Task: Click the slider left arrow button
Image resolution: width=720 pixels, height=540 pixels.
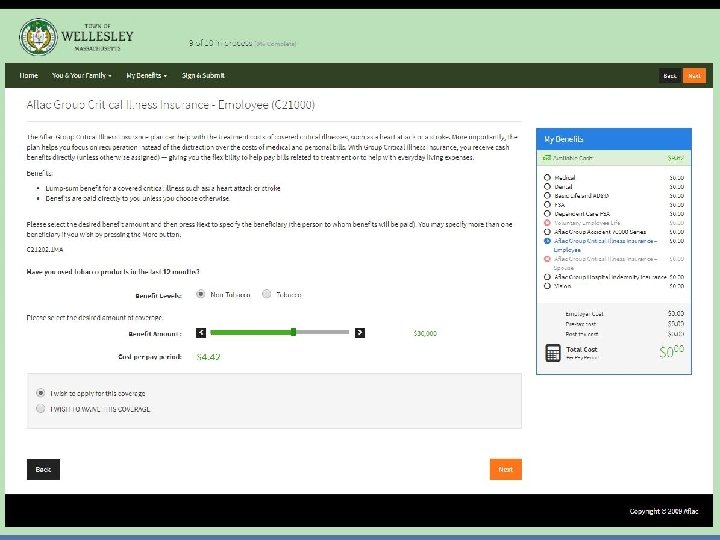Action: coord(201,333)
